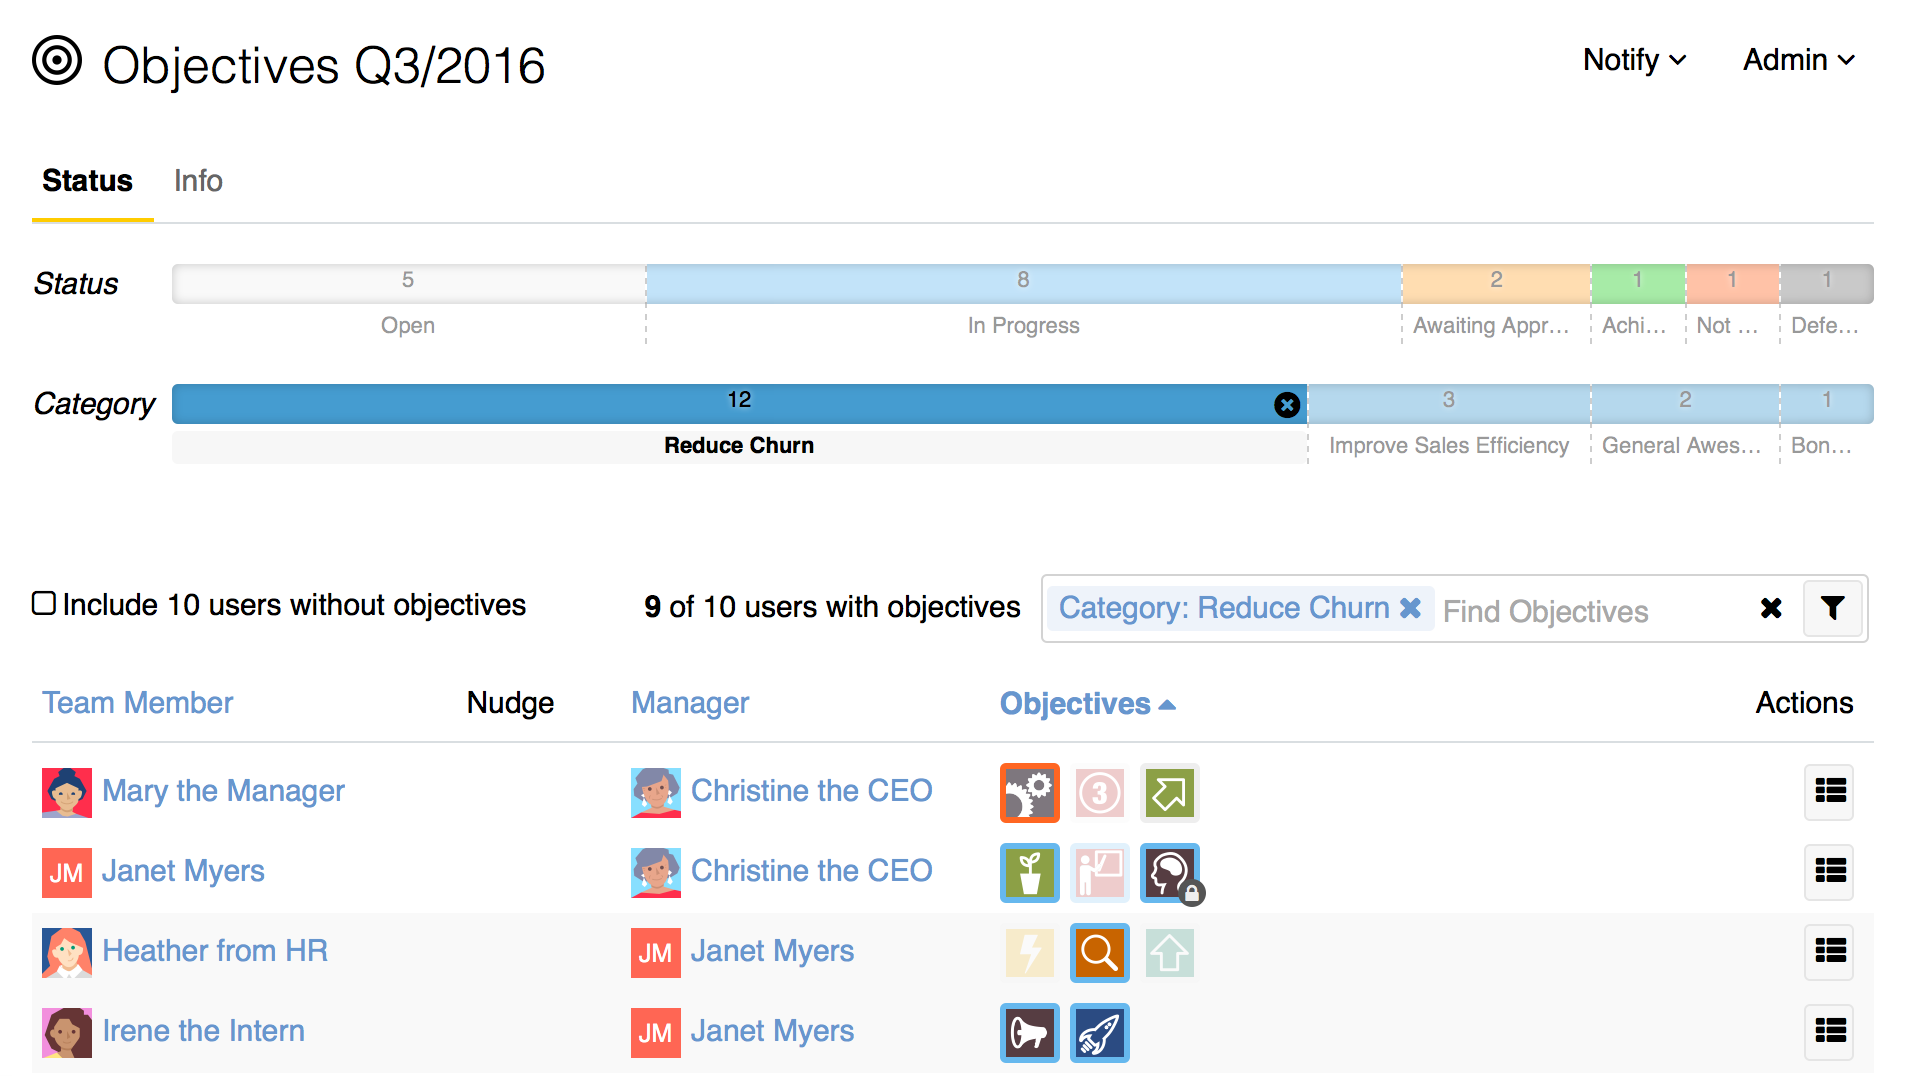This screenshot has height=1076, width=1910.
Task: Filter by the In Progress status bar segment
Action: coord(1023,284)
